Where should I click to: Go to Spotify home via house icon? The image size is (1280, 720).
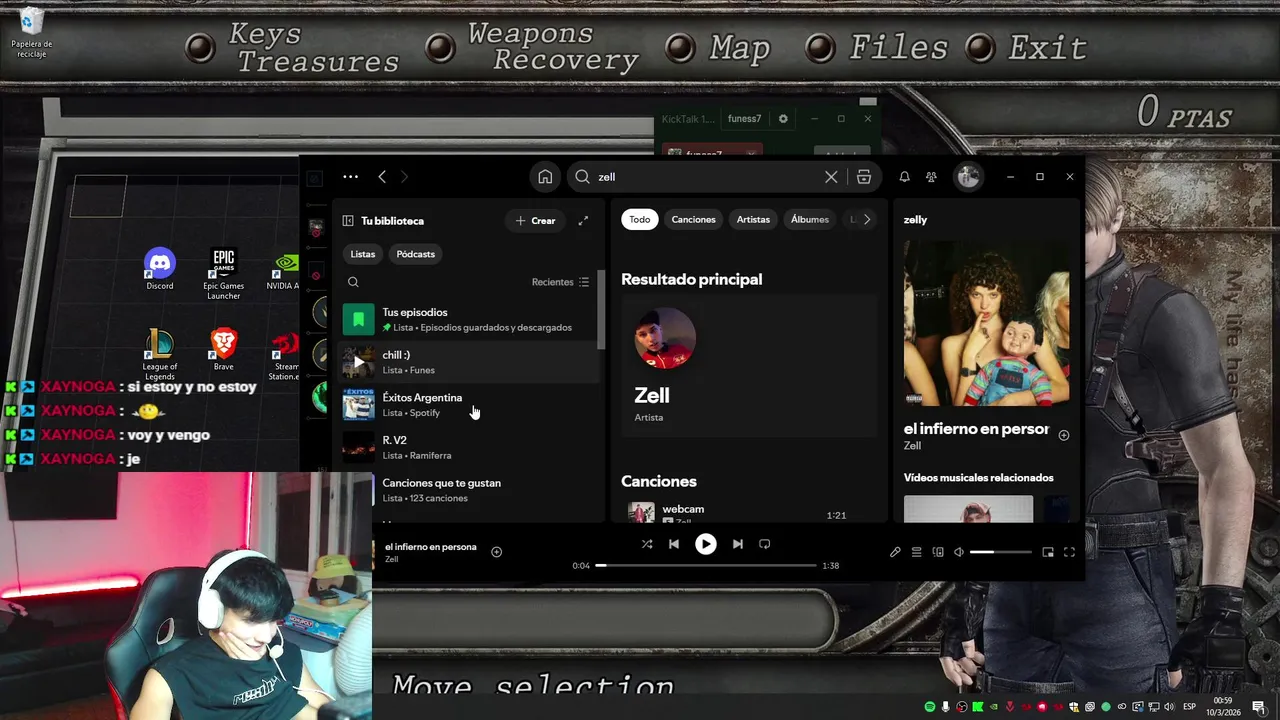545,177
